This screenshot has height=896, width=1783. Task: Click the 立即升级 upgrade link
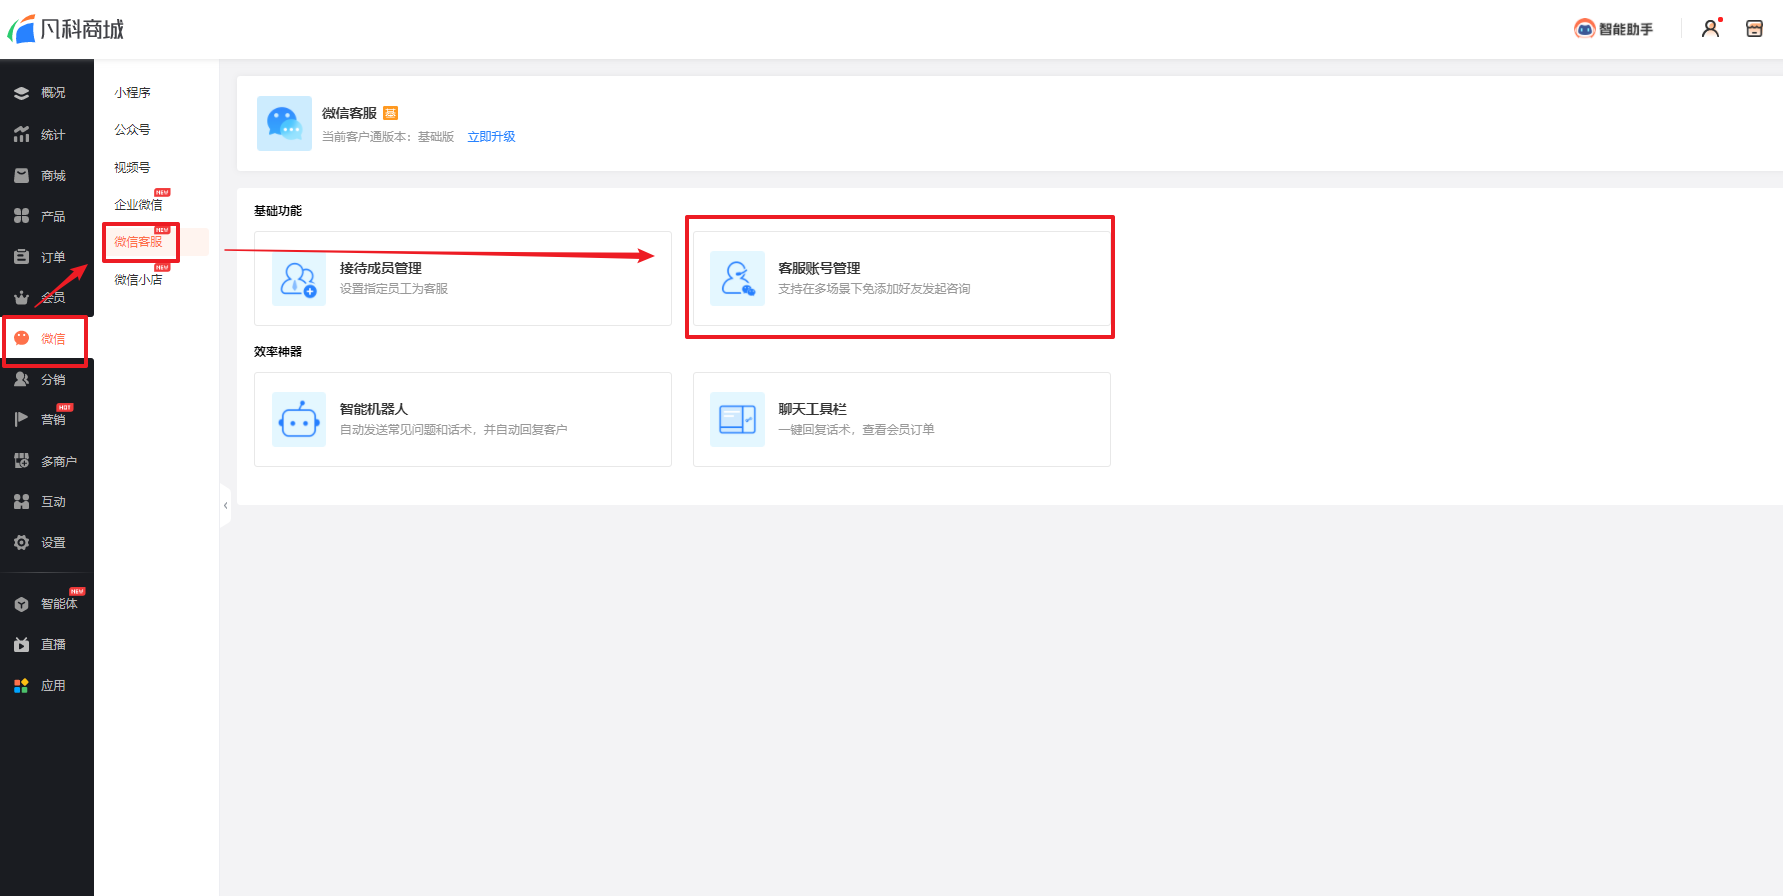(x=491, y=137)
